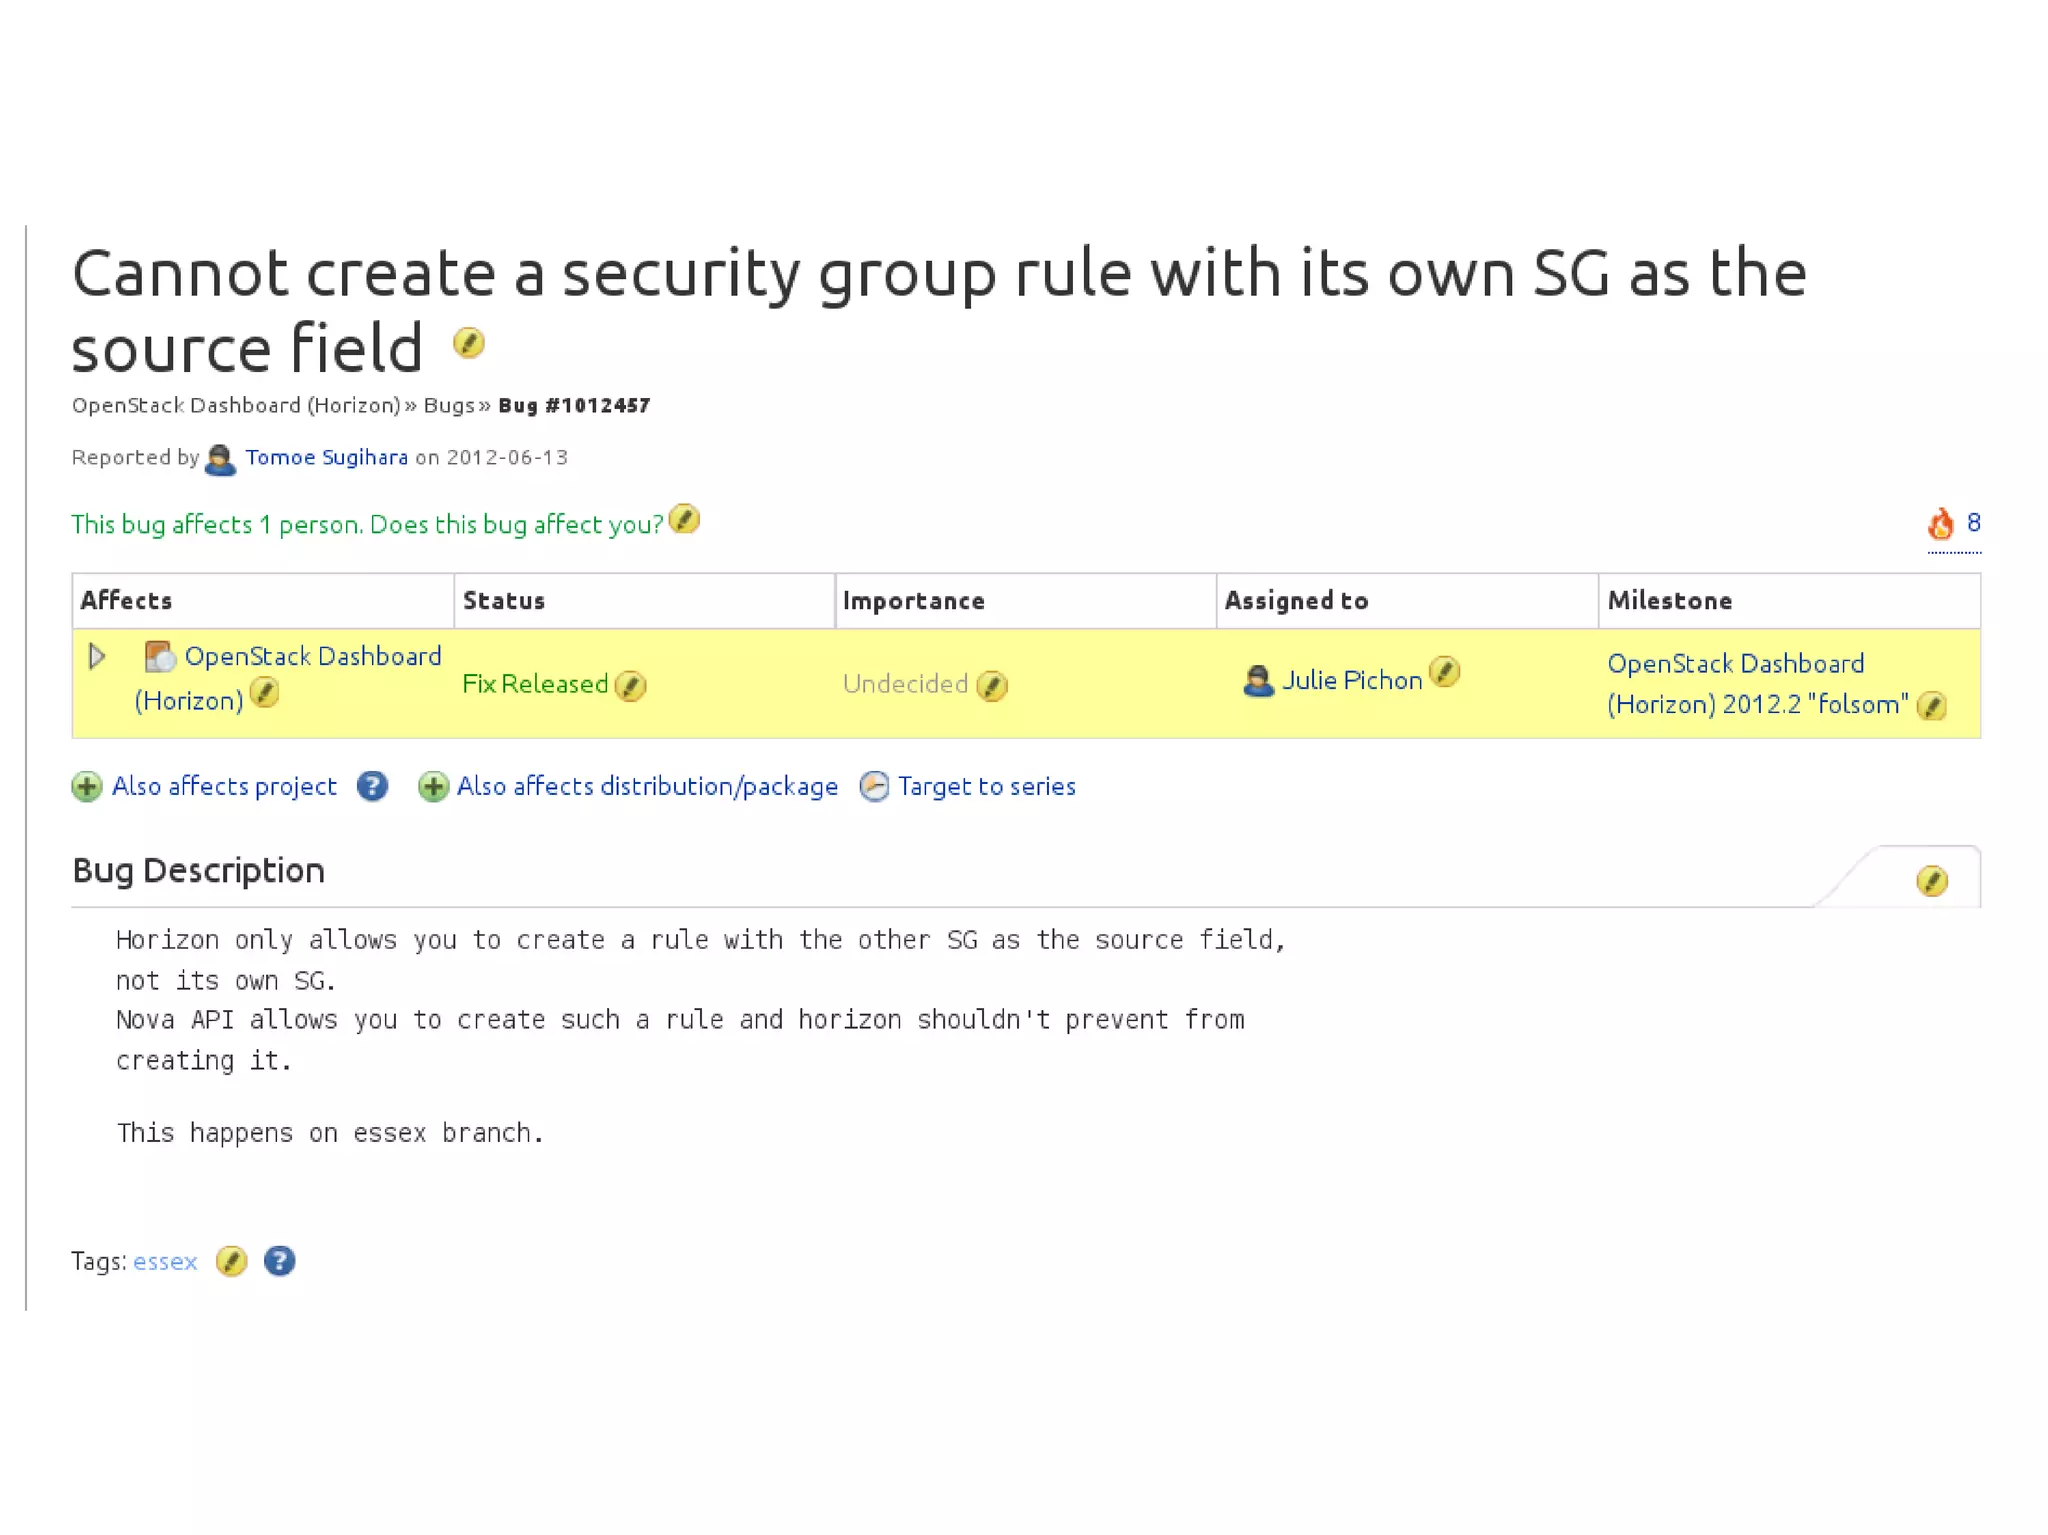Open reporter Tomoe Sugihara profile
2048x1535 pixels.
(x=326, y=458)
